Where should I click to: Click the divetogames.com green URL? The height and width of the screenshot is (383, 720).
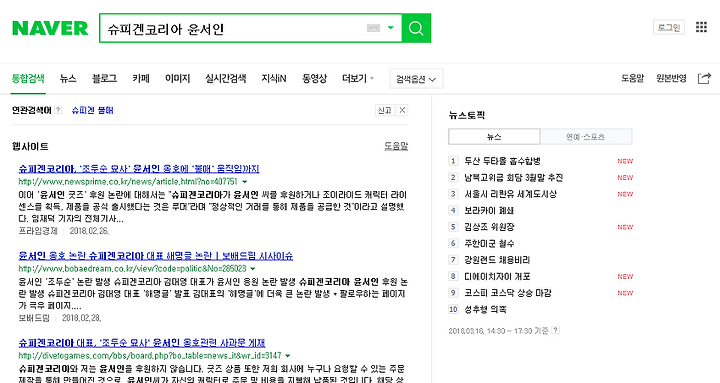pos(150,355)
